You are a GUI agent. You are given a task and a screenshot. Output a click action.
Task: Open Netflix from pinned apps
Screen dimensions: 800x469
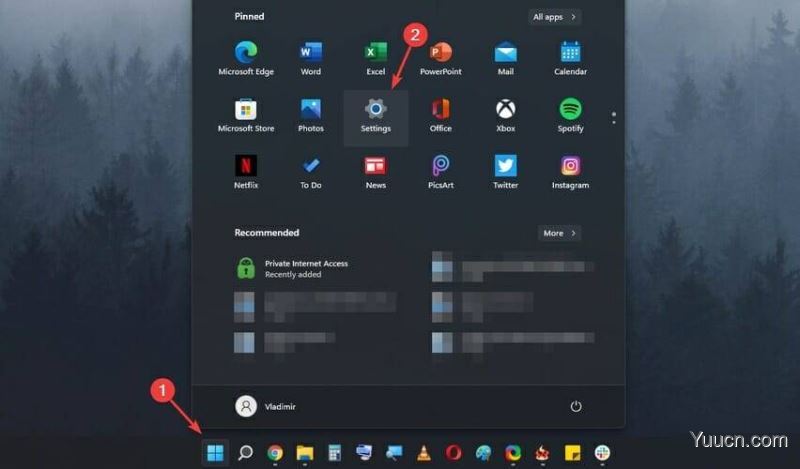click(246, 171)
